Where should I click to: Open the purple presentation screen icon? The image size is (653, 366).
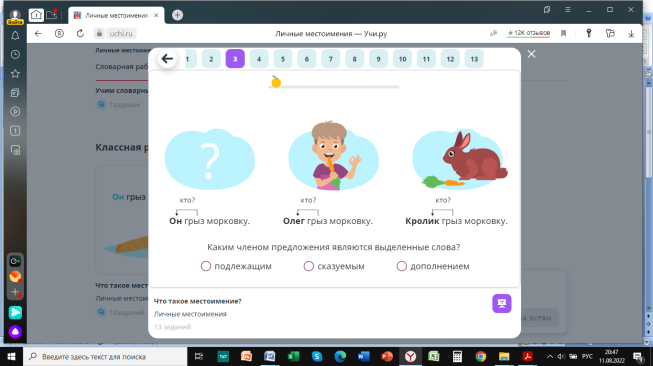[501, 304]
